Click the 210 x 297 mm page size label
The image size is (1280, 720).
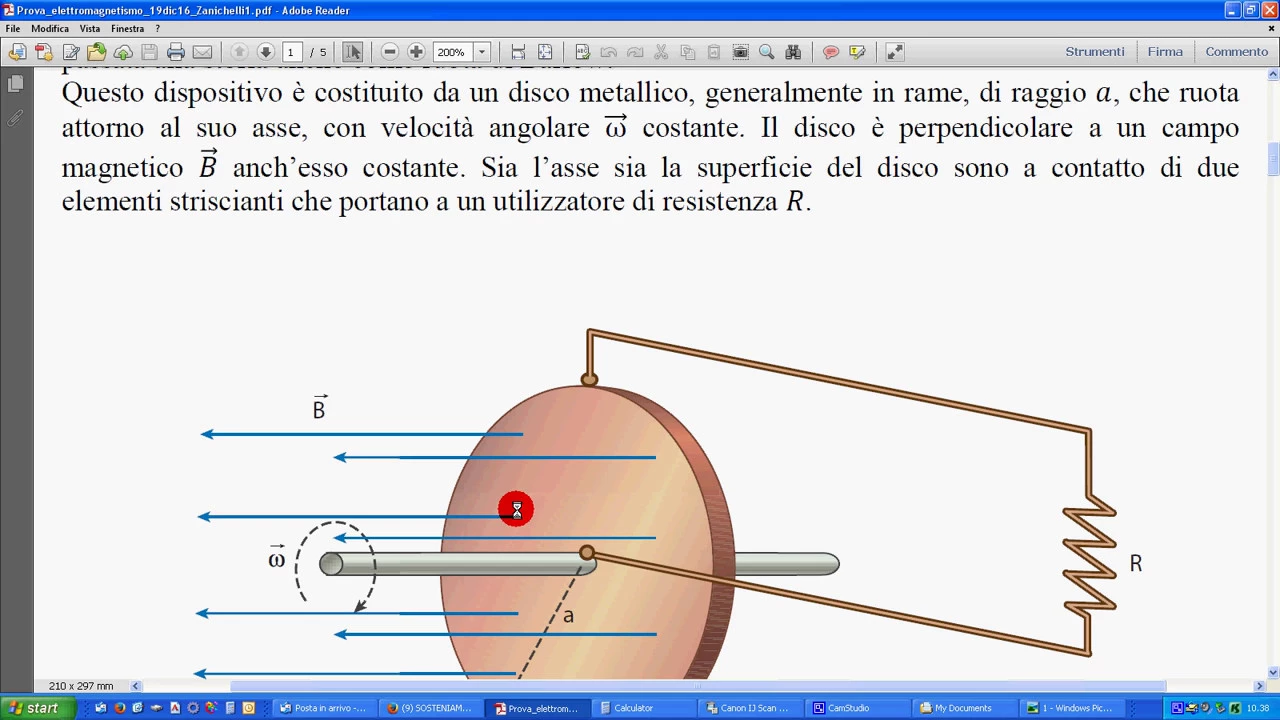pos(81,686)
